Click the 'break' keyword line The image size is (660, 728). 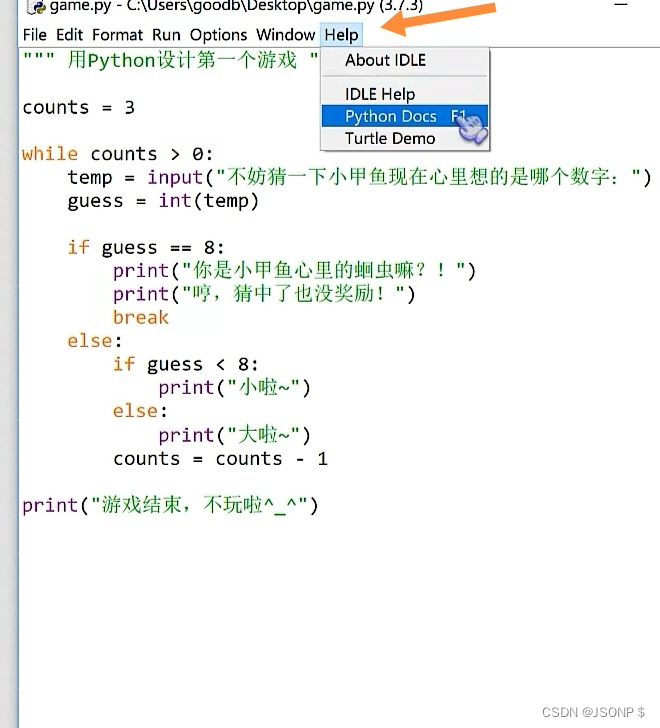pos(141,318)
